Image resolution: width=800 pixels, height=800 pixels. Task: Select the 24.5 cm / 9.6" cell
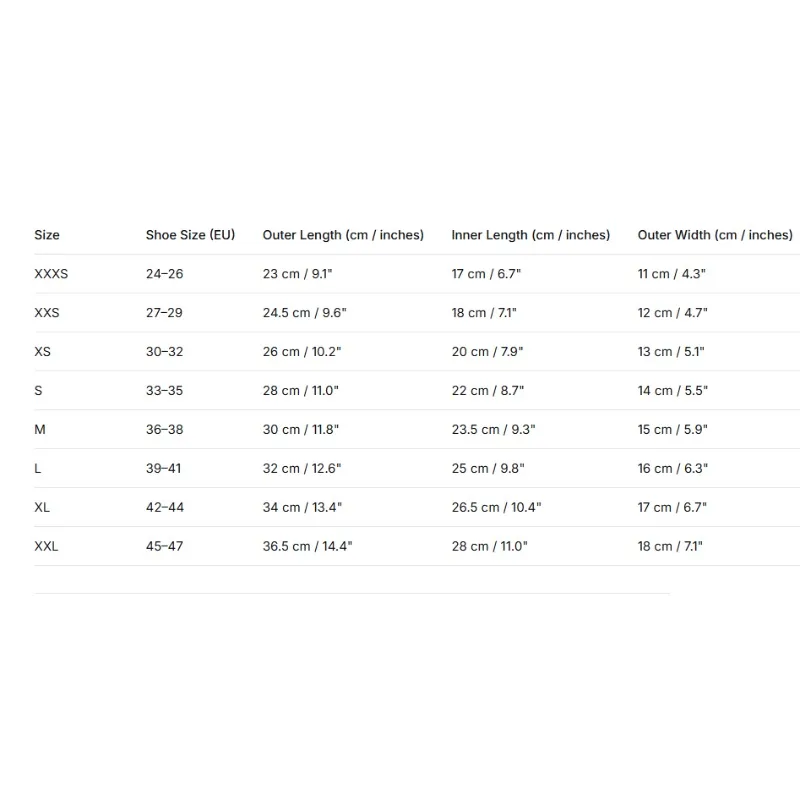coord(305,313)
